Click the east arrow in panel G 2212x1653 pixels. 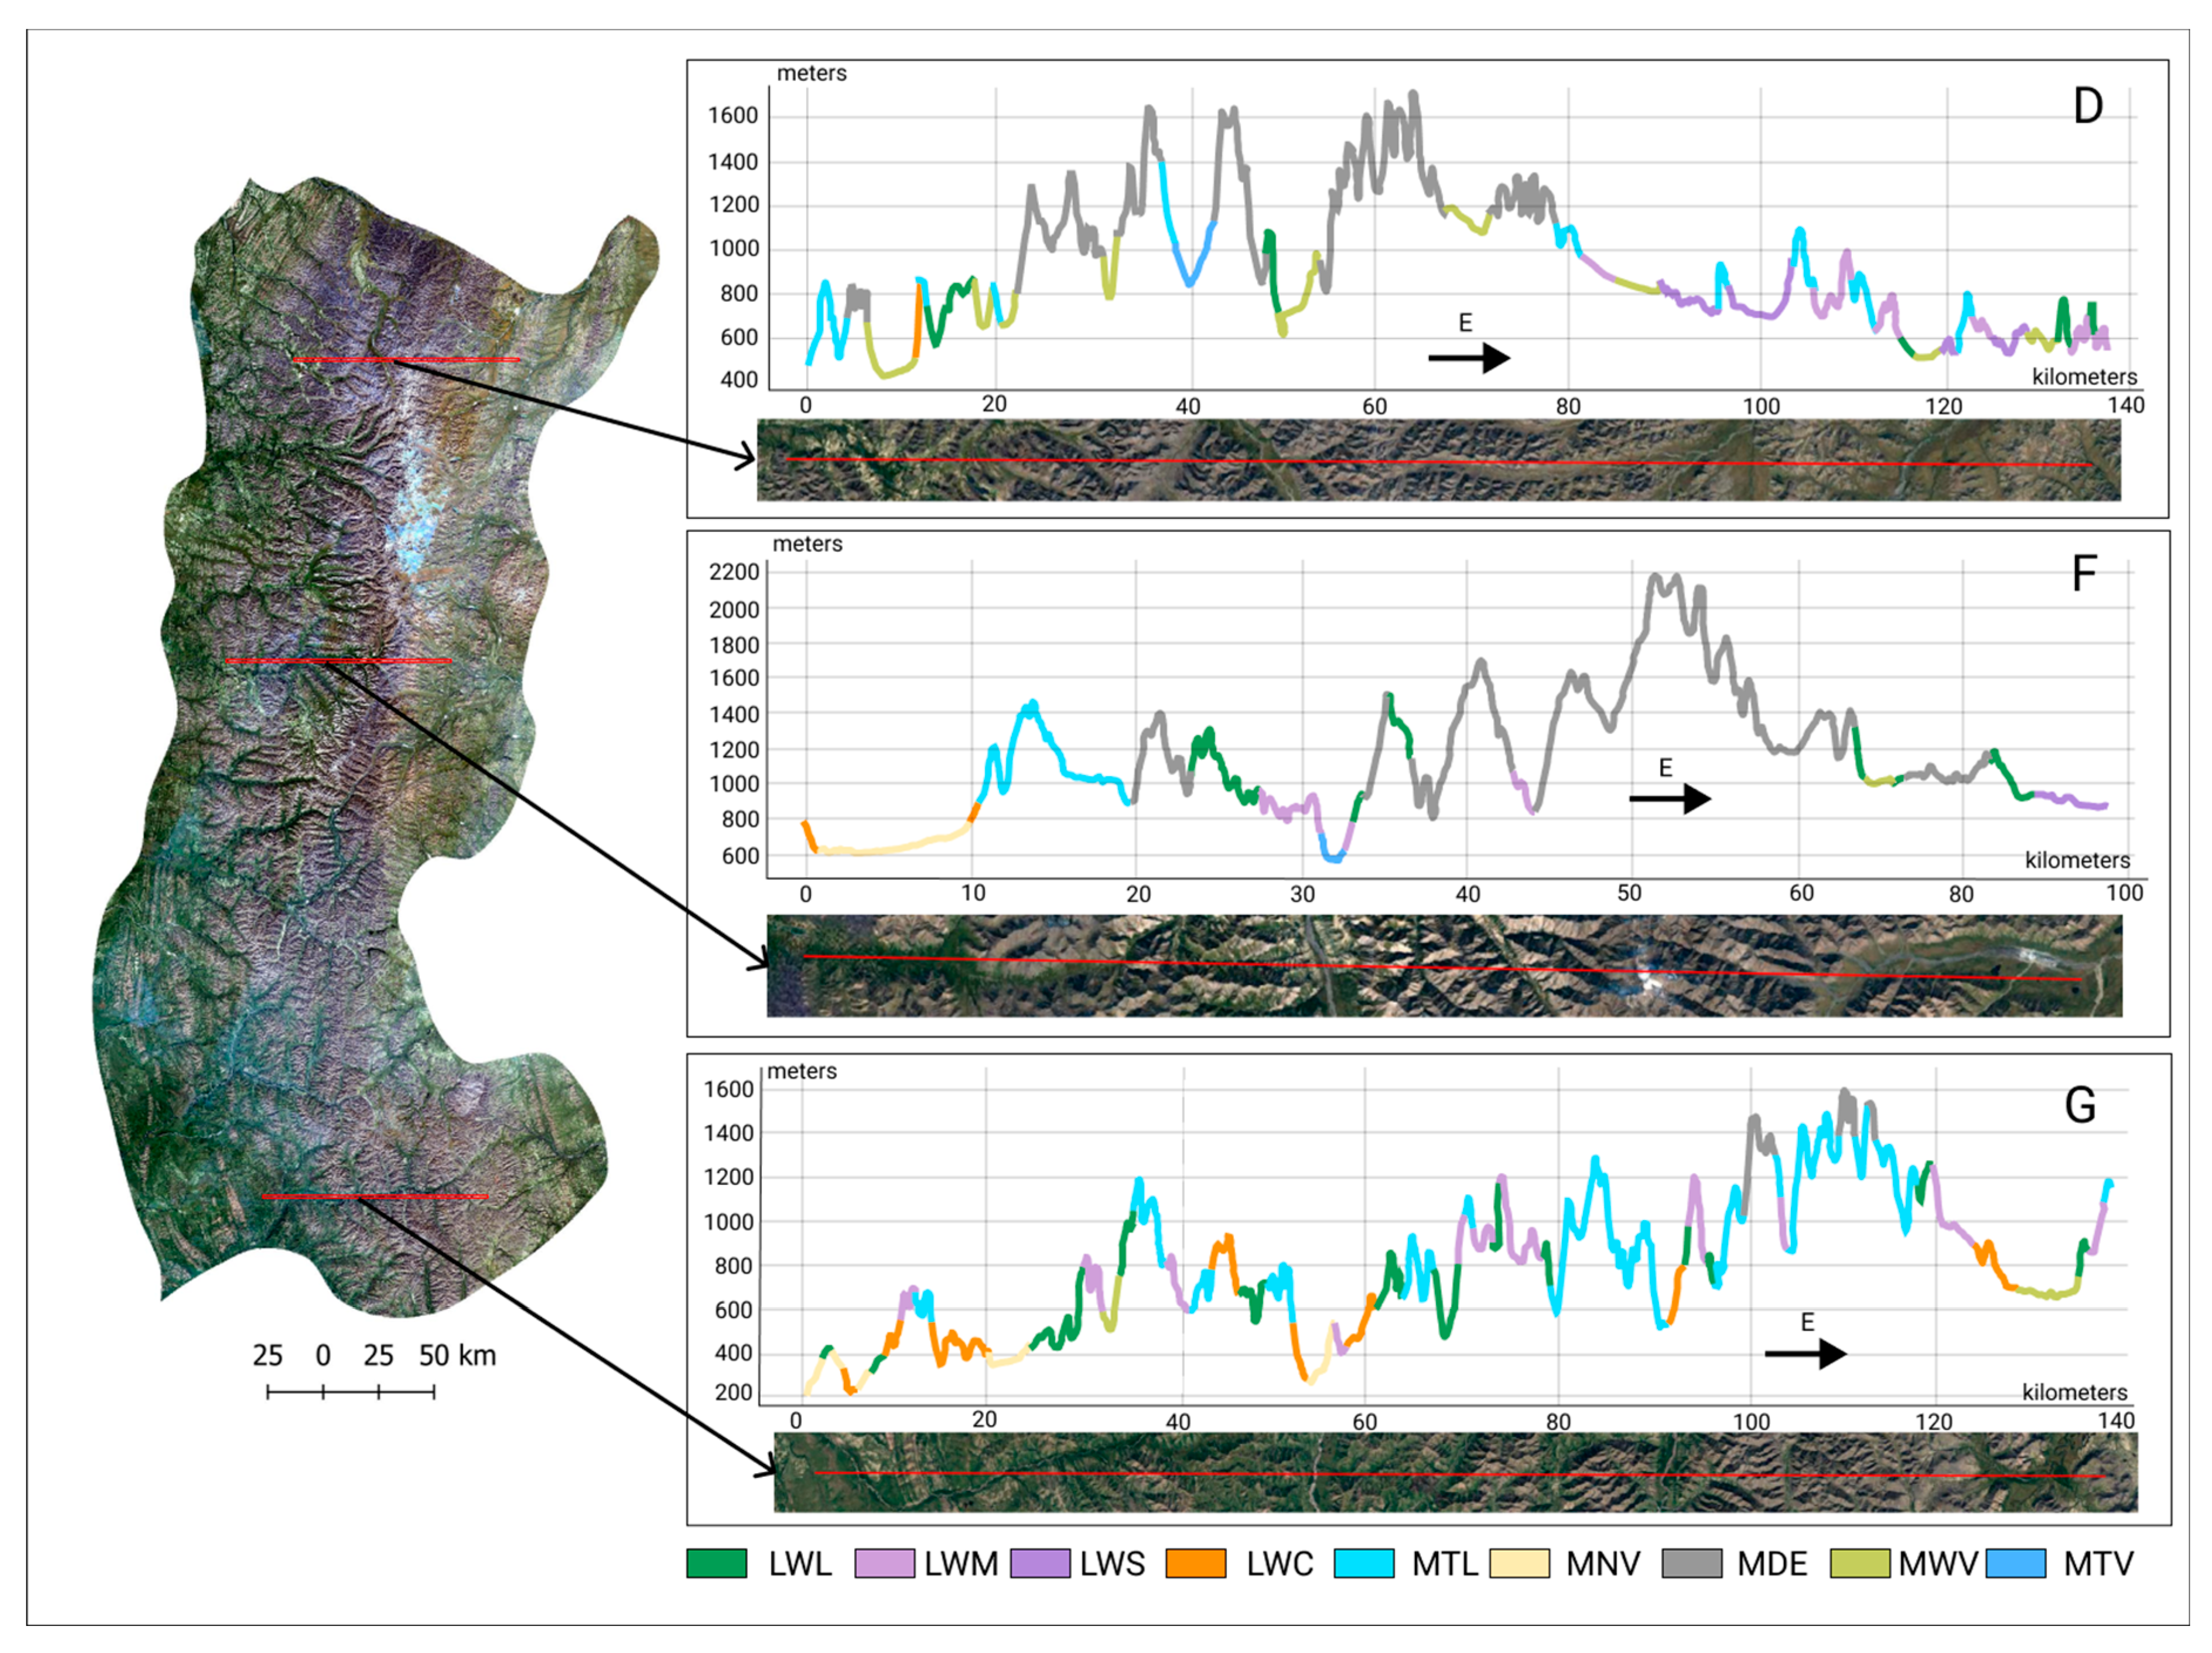[1805, 1354]
